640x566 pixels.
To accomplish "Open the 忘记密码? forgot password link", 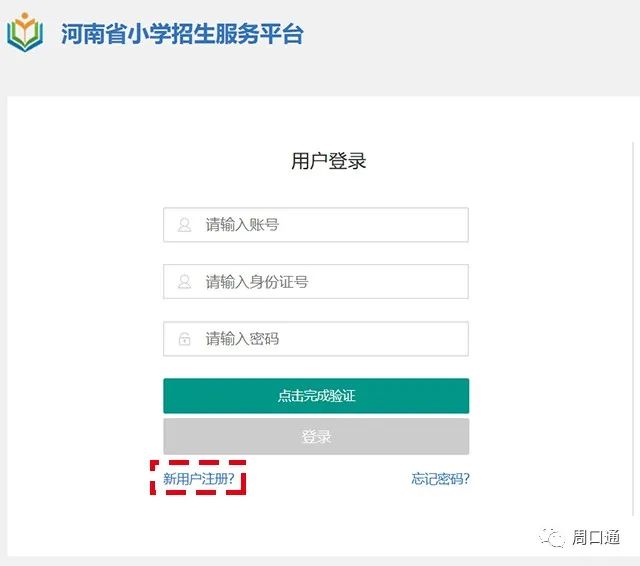I will pyautogui.click(x=440, y=479).
